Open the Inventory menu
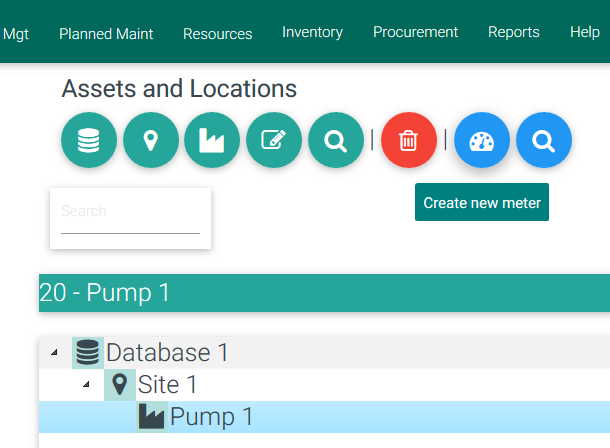 pos(312,32)
